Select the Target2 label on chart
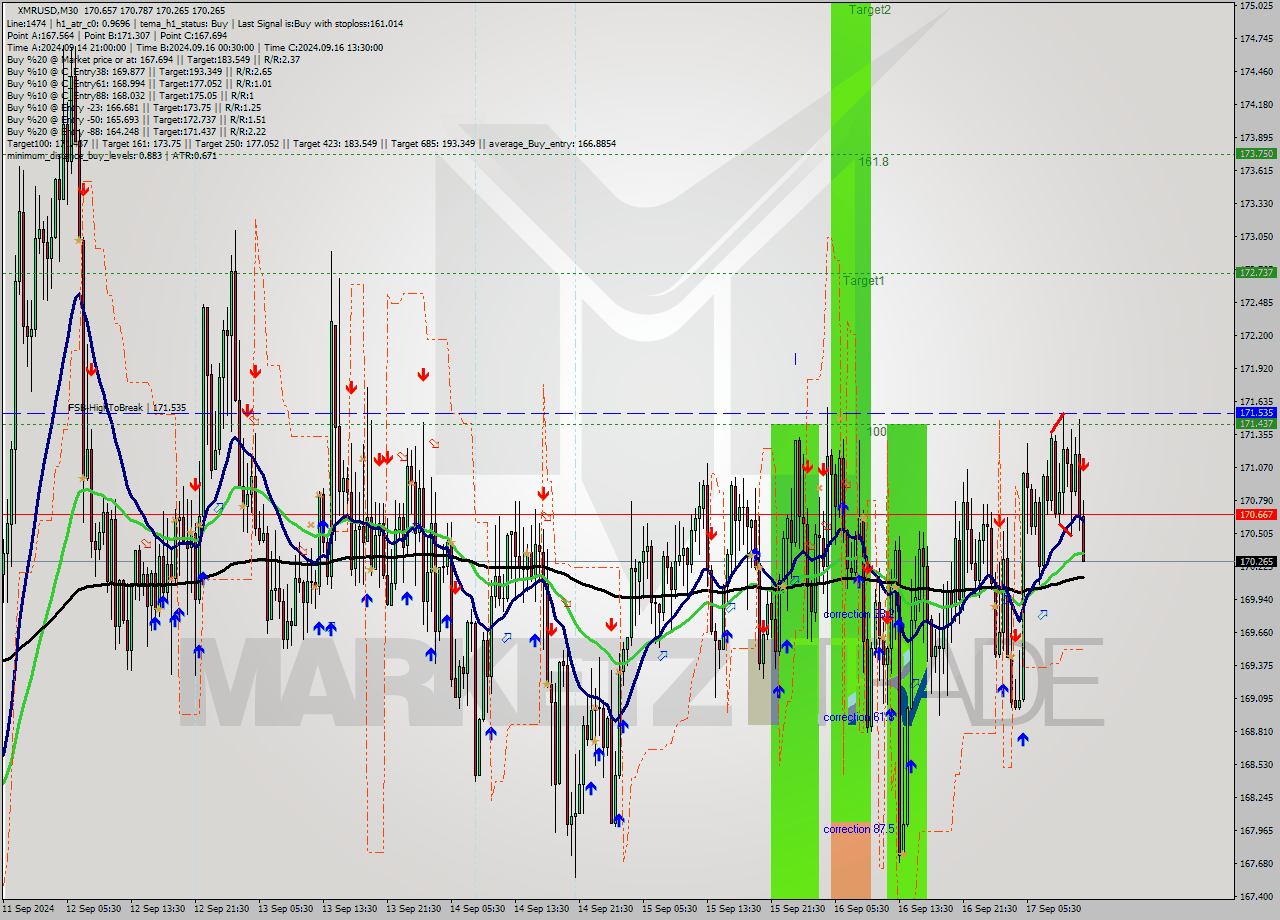Screen dimensions: 1280x920 870,9
